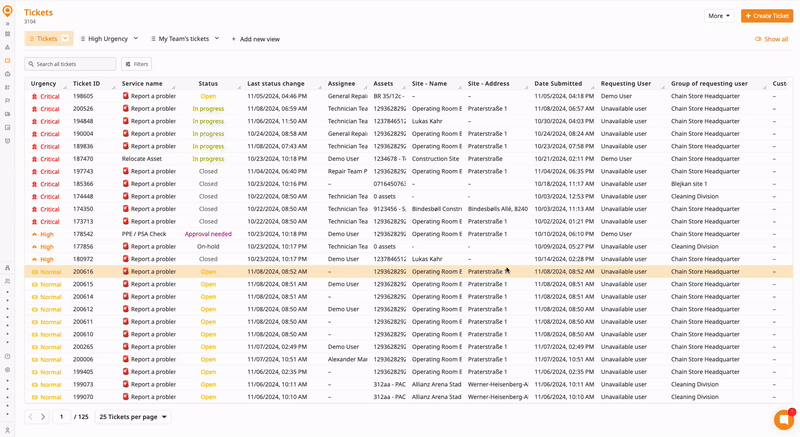Click Lukas Kahr site for ticket 194848

[427, 121]
